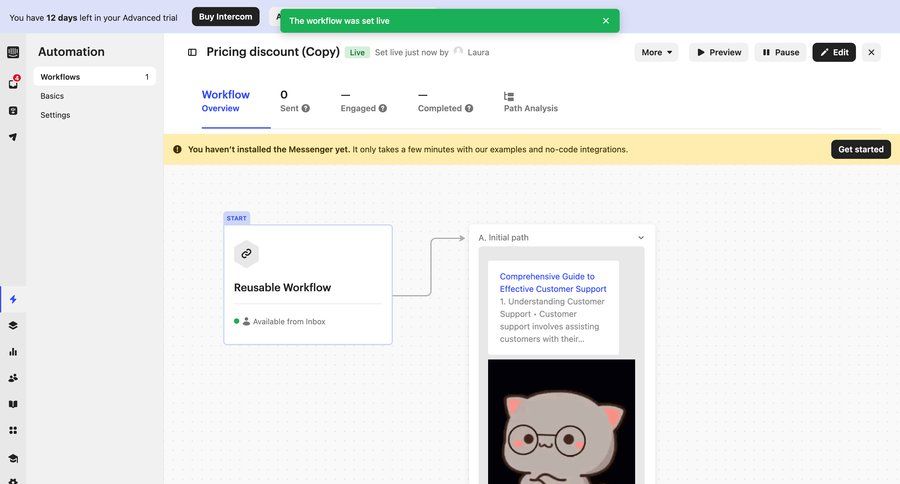Switch to Path Analysis tab
The height and width of the screenshot is (484, 900).
click(x=531, y=102)
